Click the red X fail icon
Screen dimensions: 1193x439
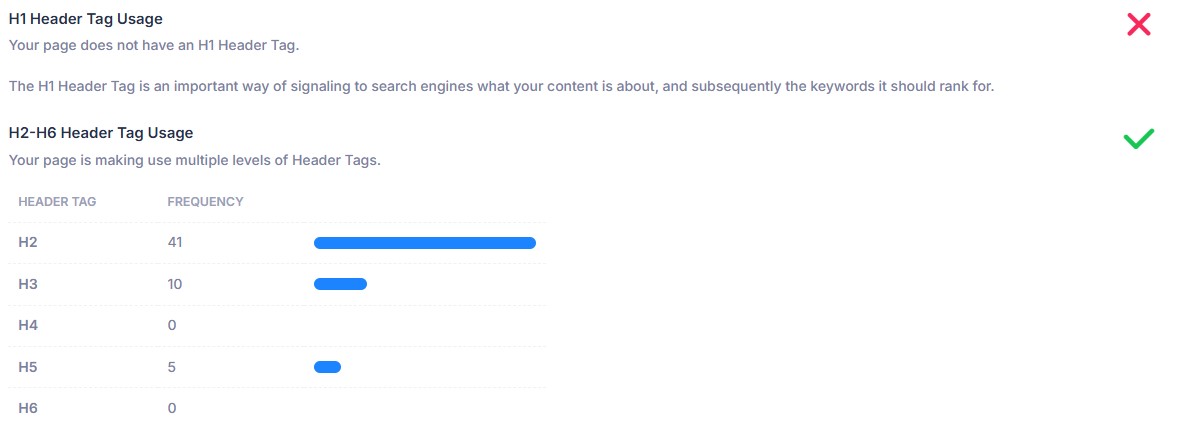pyautogui.click(x=1139, y=25)
